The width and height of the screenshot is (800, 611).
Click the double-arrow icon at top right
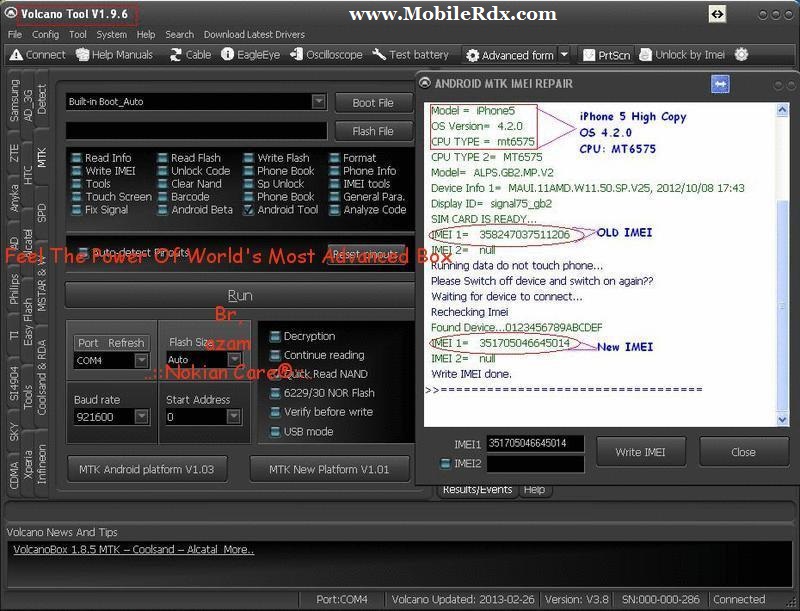717,14
